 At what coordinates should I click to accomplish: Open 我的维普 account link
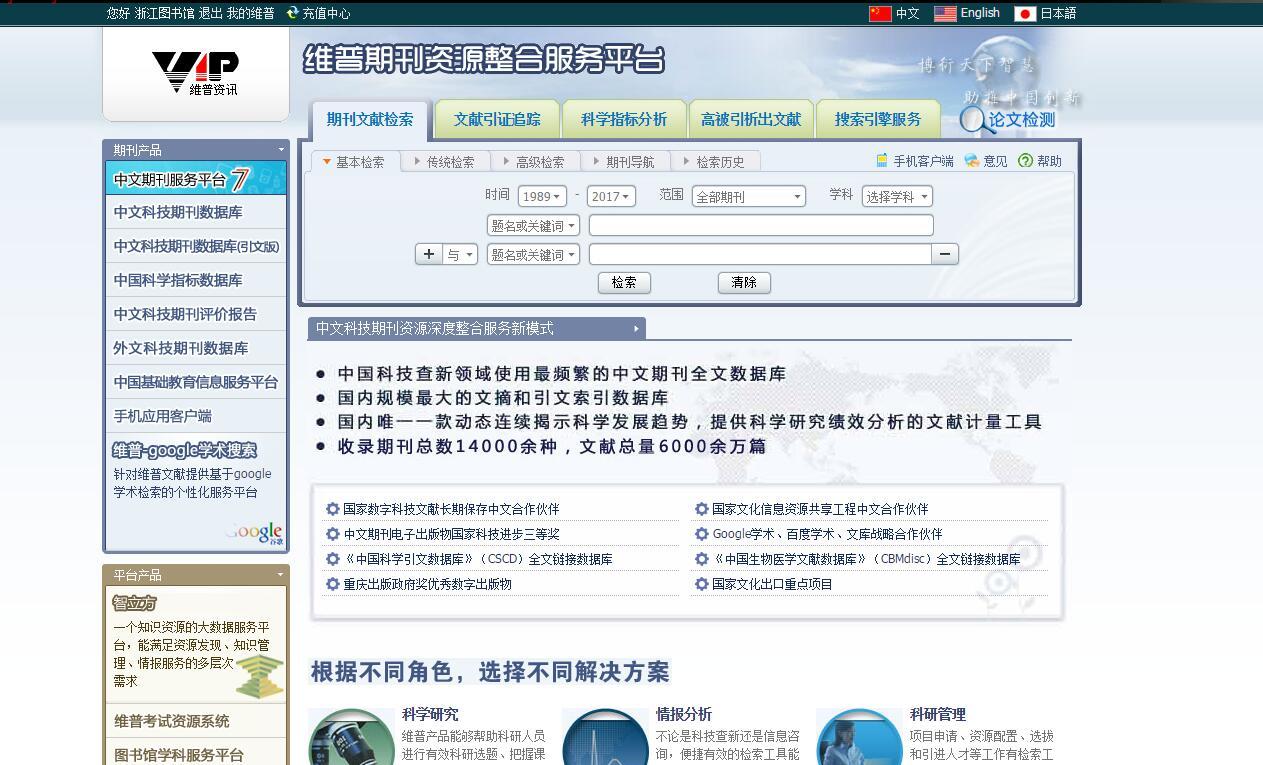pos(250,14)
